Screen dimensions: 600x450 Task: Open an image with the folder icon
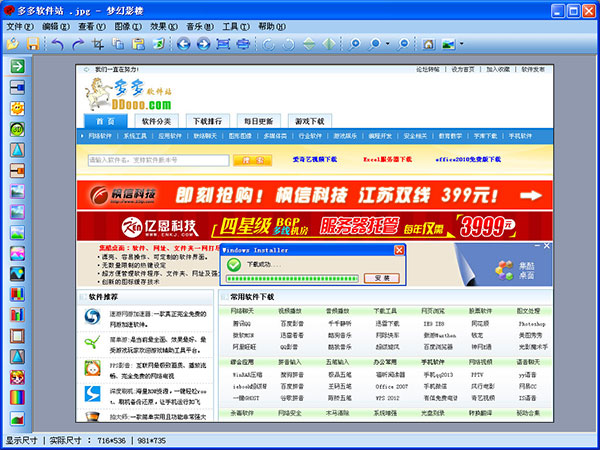tap(13, 44)
